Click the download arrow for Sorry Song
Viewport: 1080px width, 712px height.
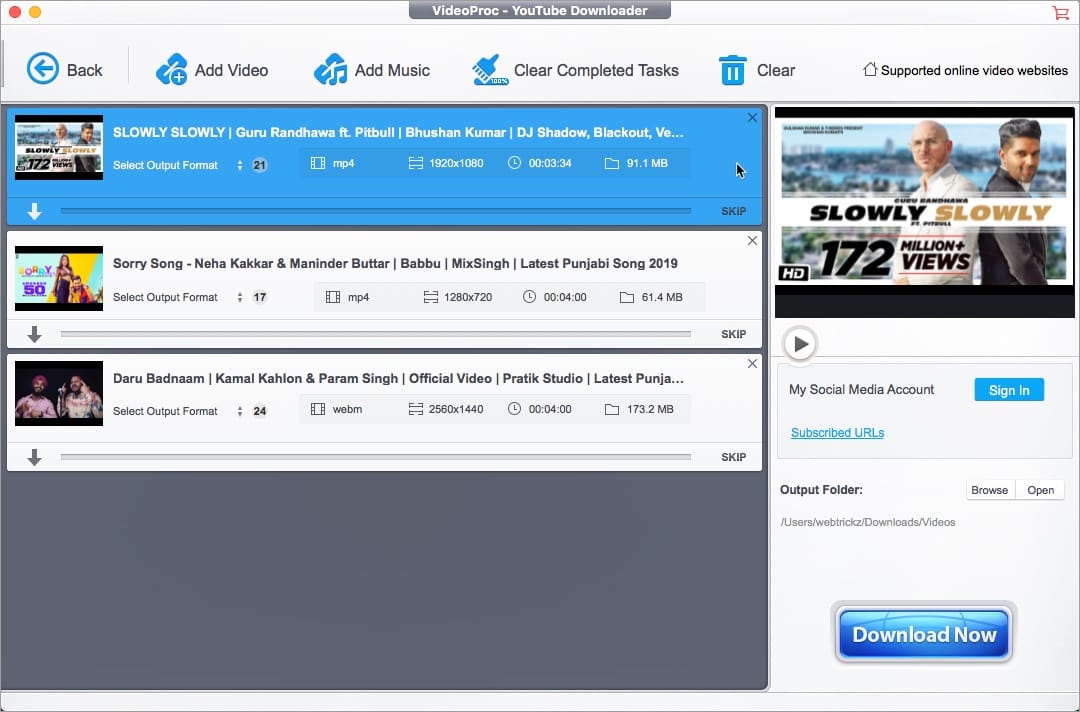pos(34,334)
